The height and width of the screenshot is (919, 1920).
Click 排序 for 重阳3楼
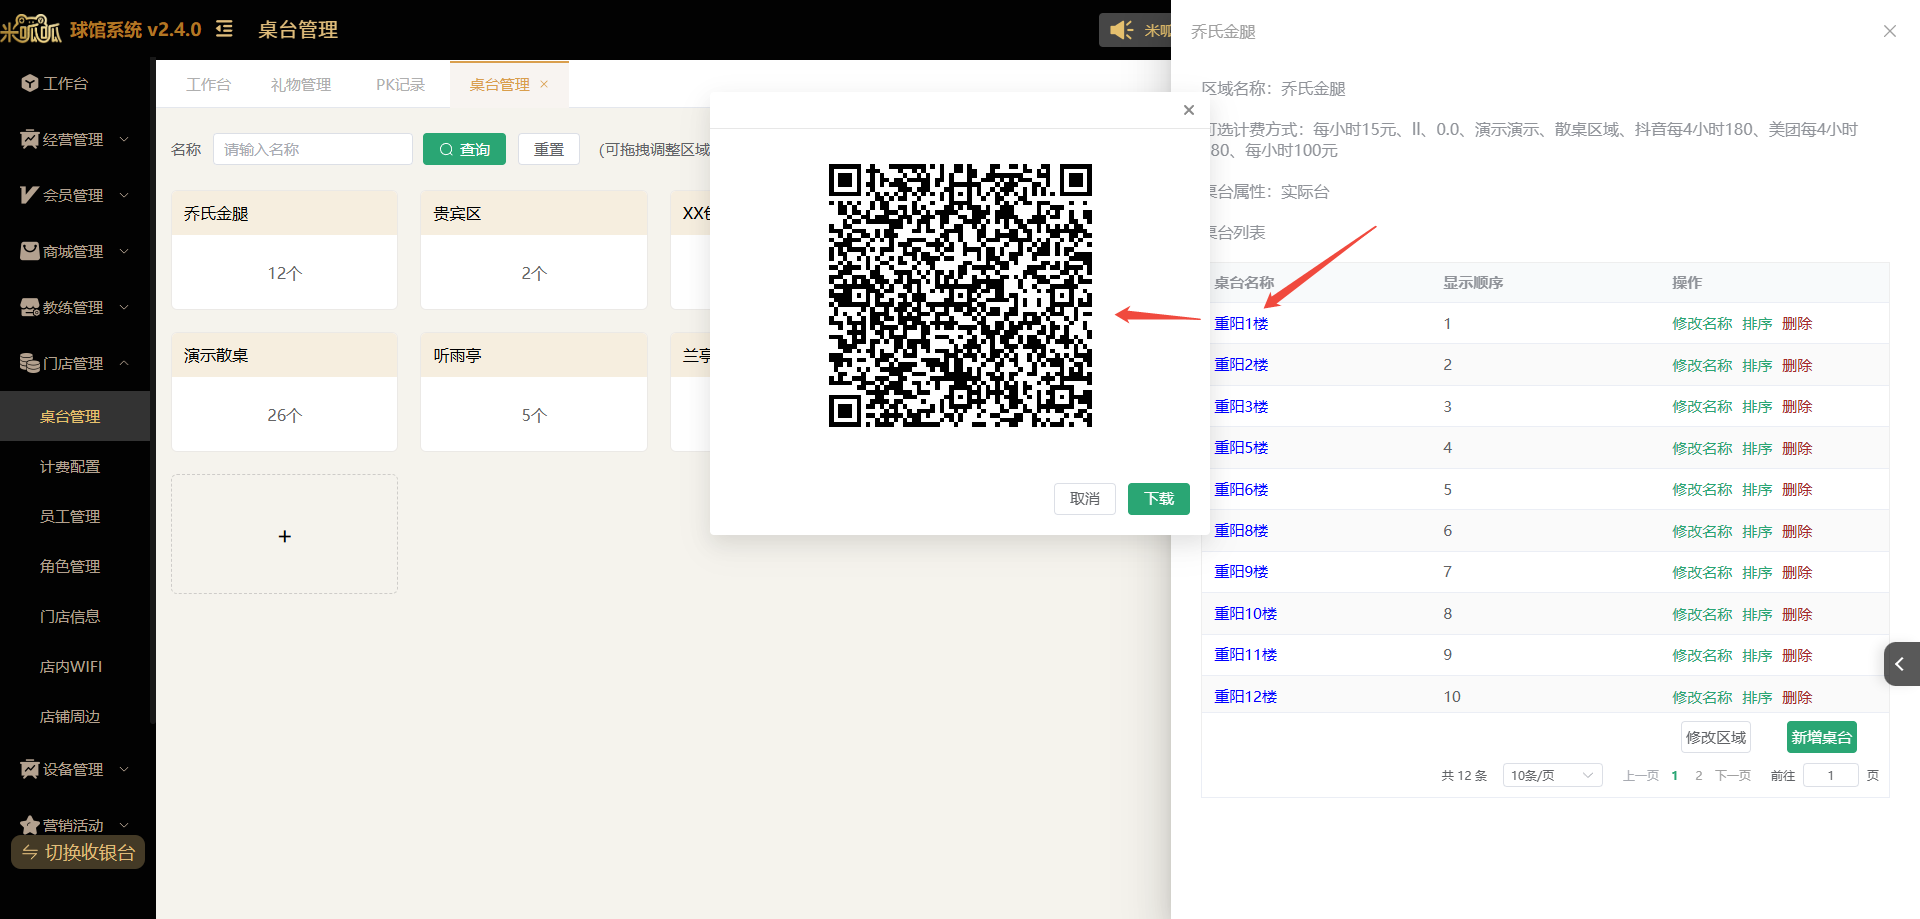click(1757, 406)
